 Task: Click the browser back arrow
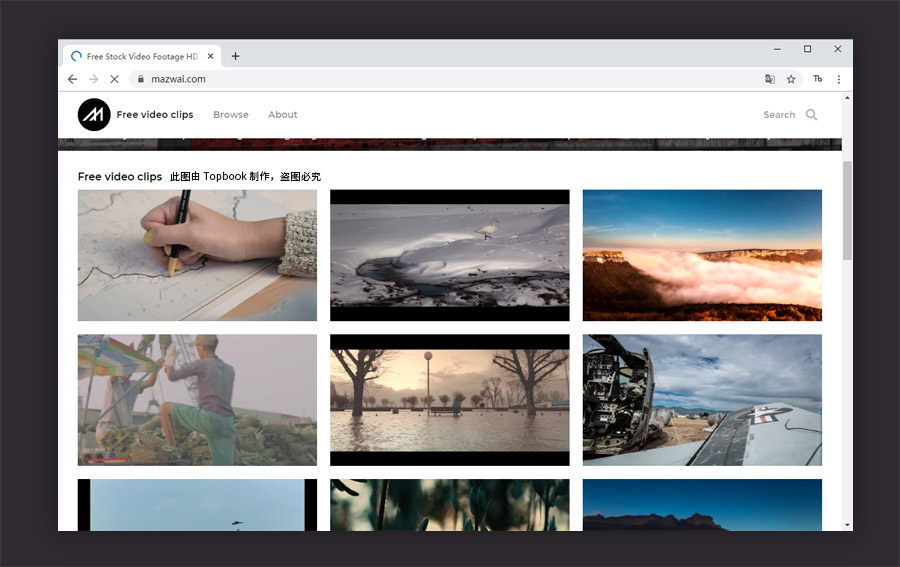point(72,79)
